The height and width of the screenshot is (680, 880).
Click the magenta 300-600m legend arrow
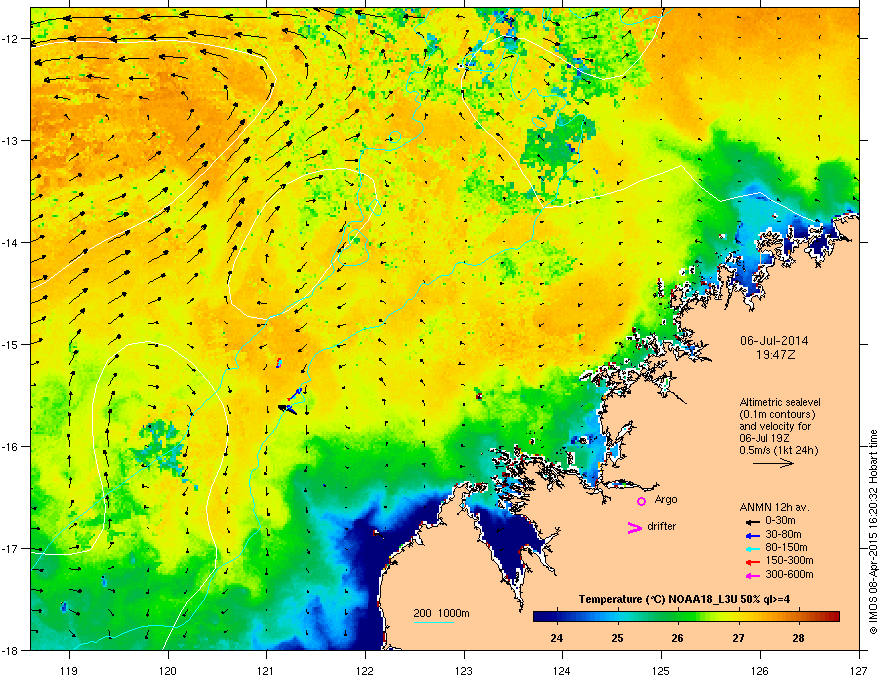[753, 576]
